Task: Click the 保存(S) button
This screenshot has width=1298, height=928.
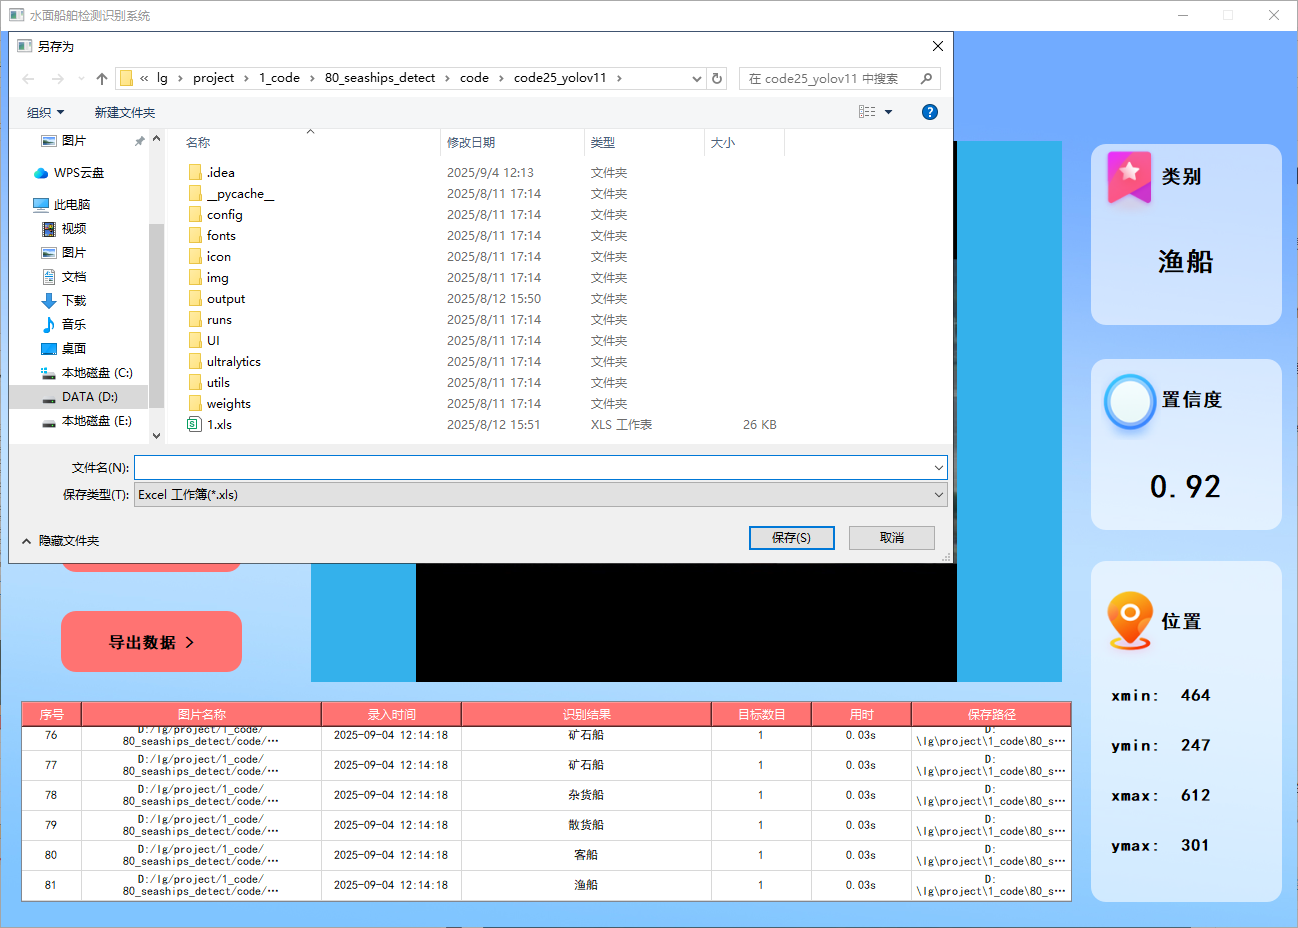Action: click(x=792, y=538)
